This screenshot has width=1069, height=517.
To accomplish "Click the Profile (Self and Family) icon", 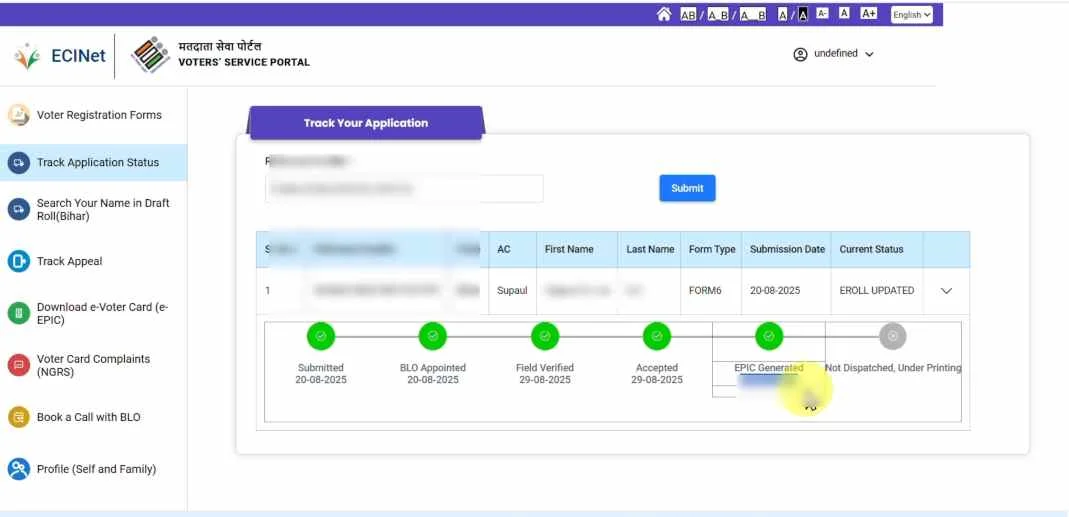I will (x=19, y=469).
